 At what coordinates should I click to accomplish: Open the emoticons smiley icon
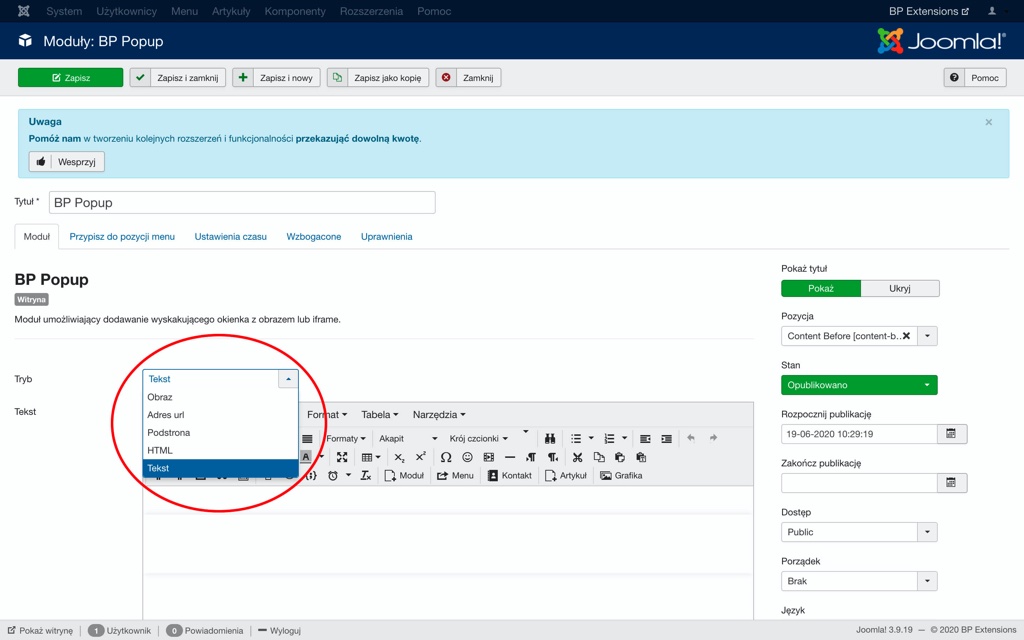pyautogui.click(x=467, y=457)
